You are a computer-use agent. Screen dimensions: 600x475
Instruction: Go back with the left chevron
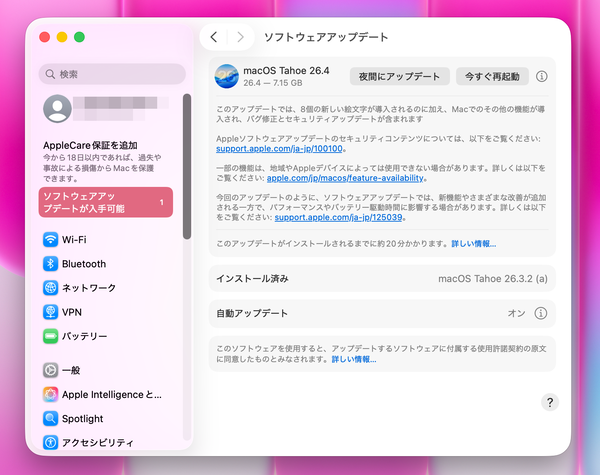click(x=214, y=37)
